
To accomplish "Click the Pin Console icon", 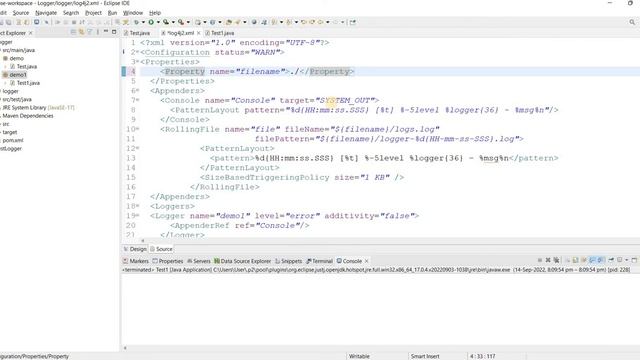I will [x=611, y=260].
